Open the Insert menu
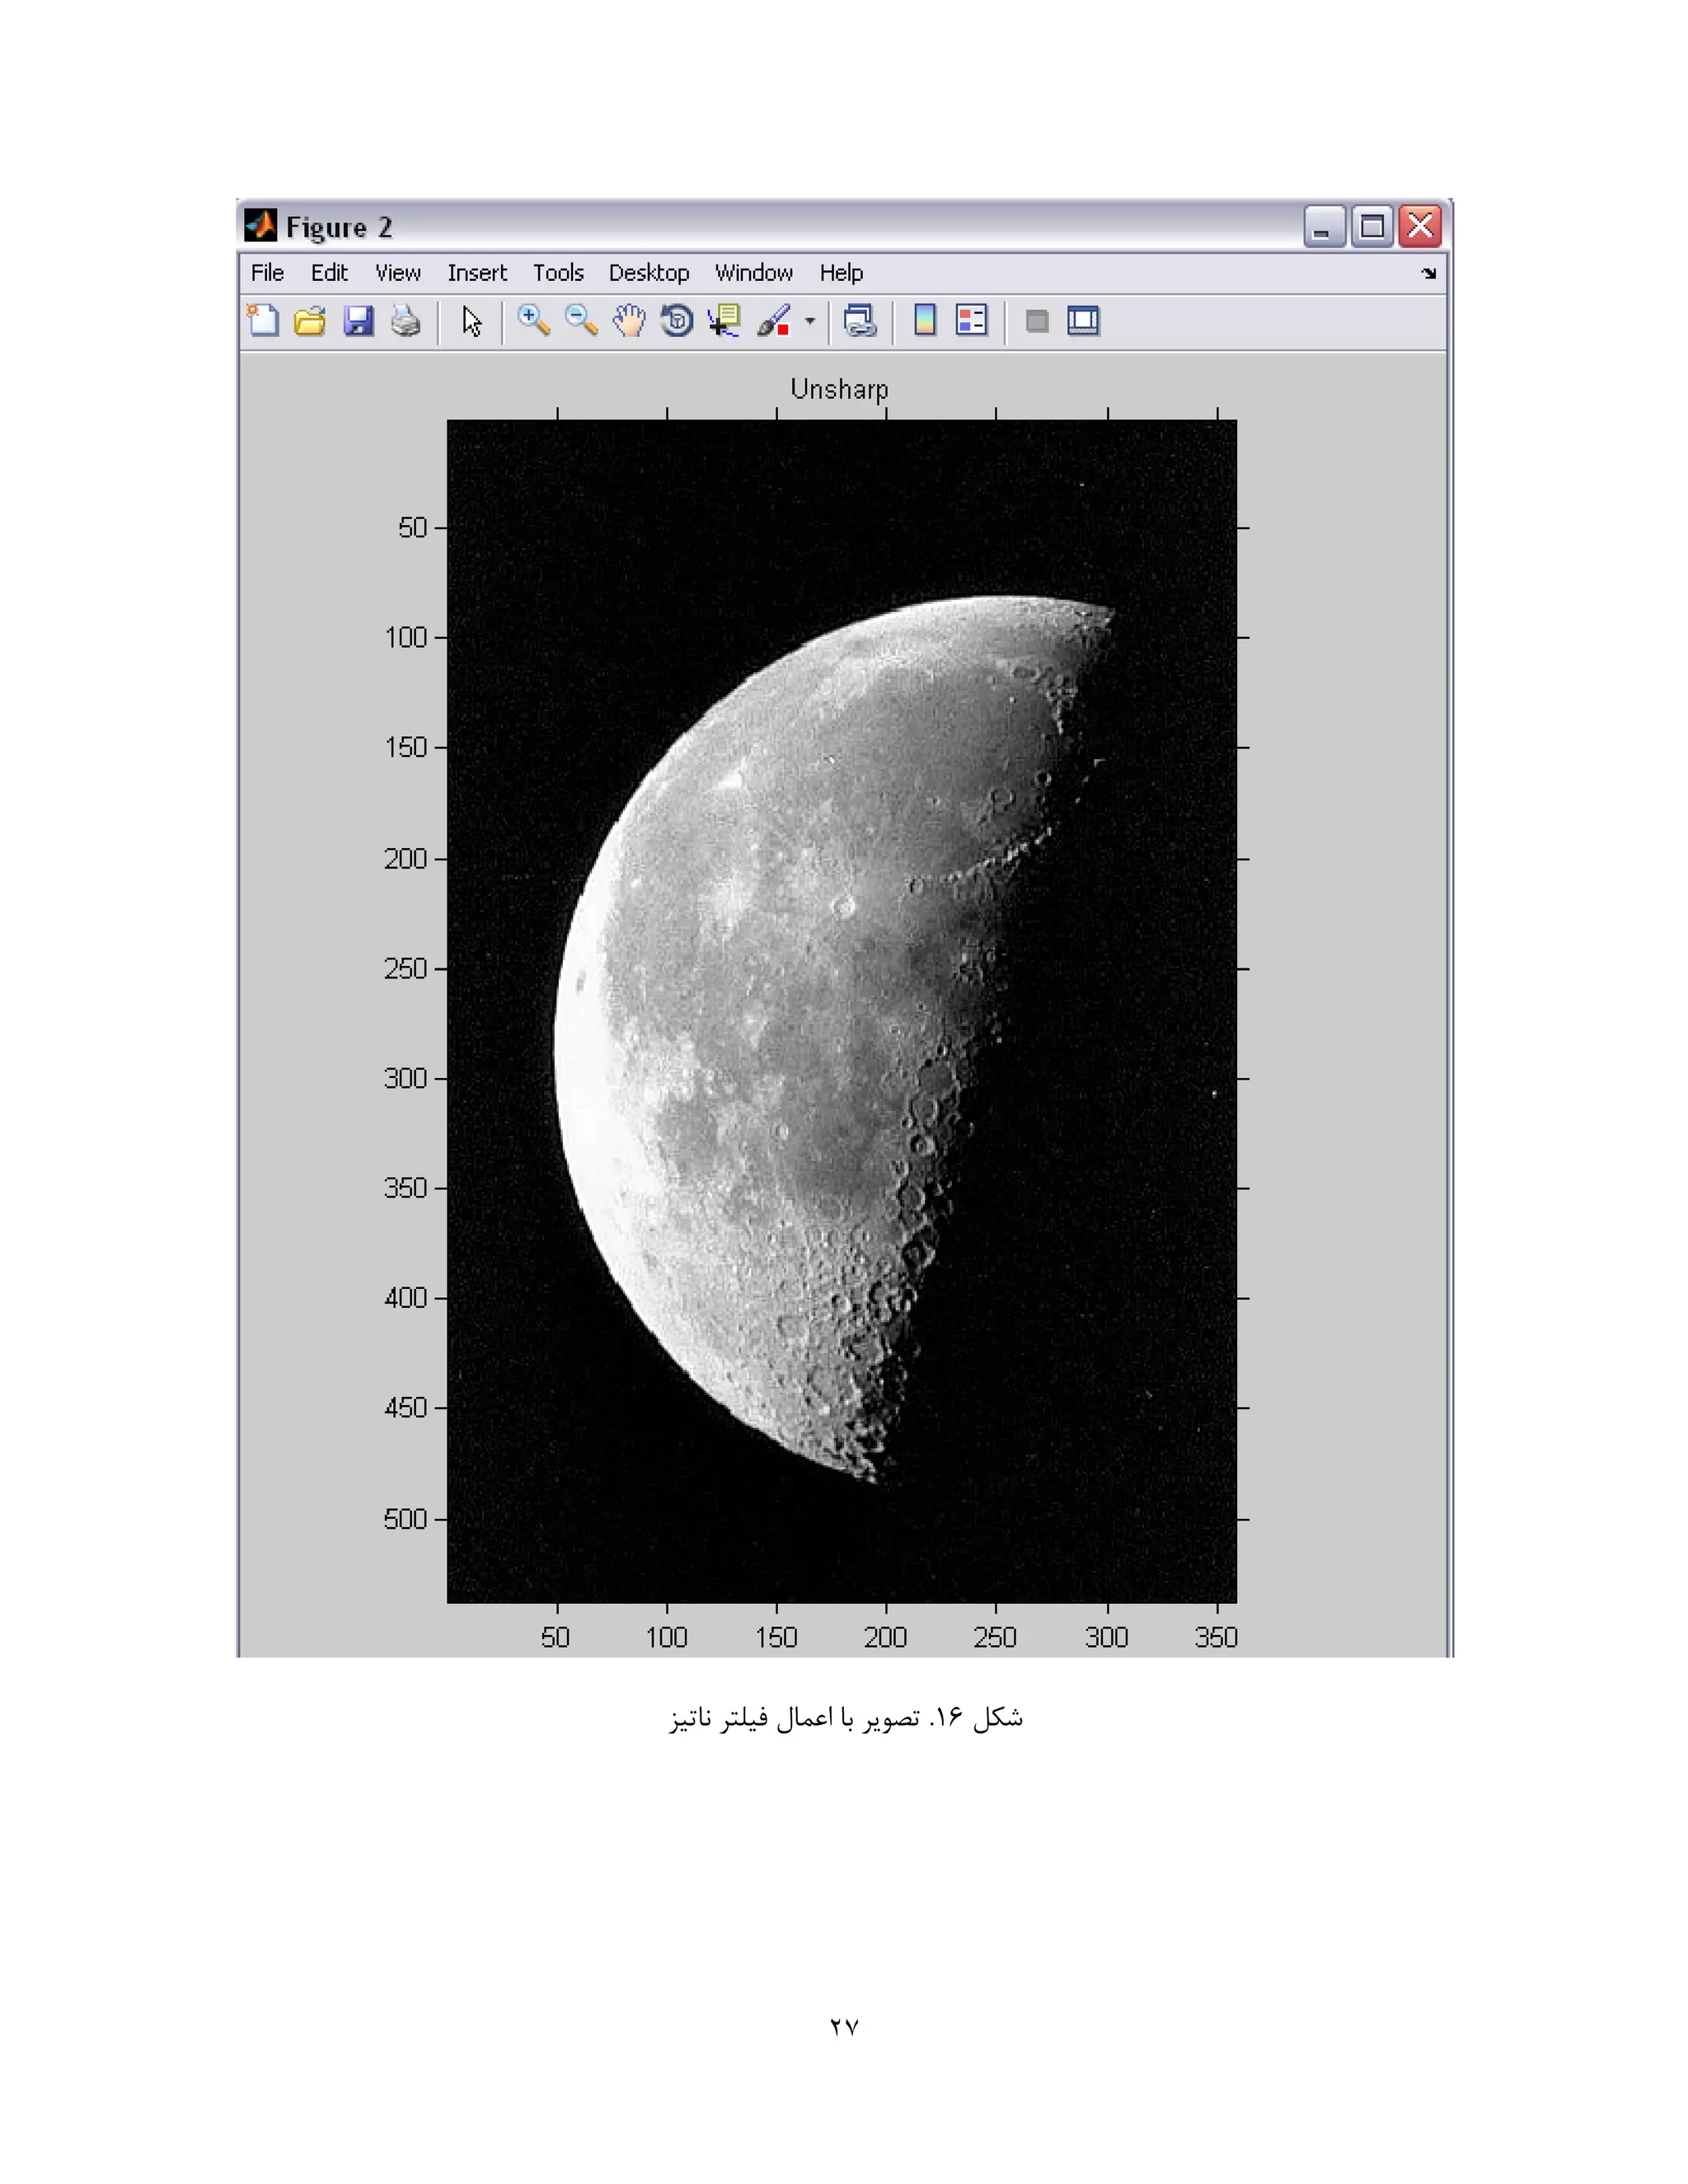The width and height of the screenshot is (1688, 2184). (x=477, y=273)
